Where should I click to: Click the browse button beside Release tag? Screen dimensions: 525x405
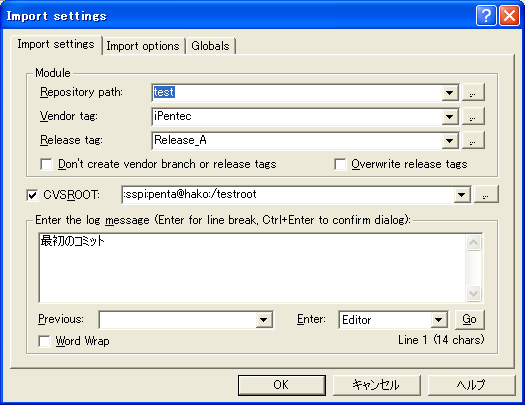coord(473,140)
